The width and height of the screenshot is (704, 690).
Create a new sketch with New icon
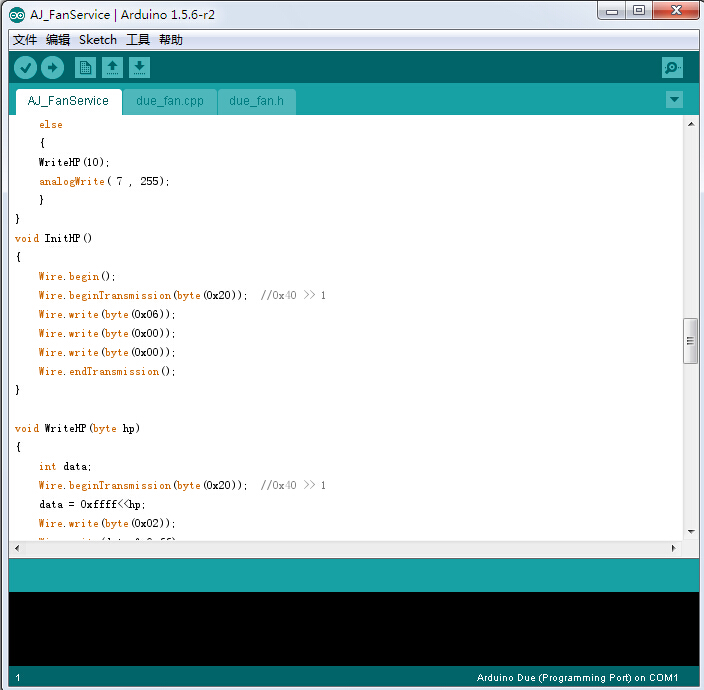click(85, 67)
